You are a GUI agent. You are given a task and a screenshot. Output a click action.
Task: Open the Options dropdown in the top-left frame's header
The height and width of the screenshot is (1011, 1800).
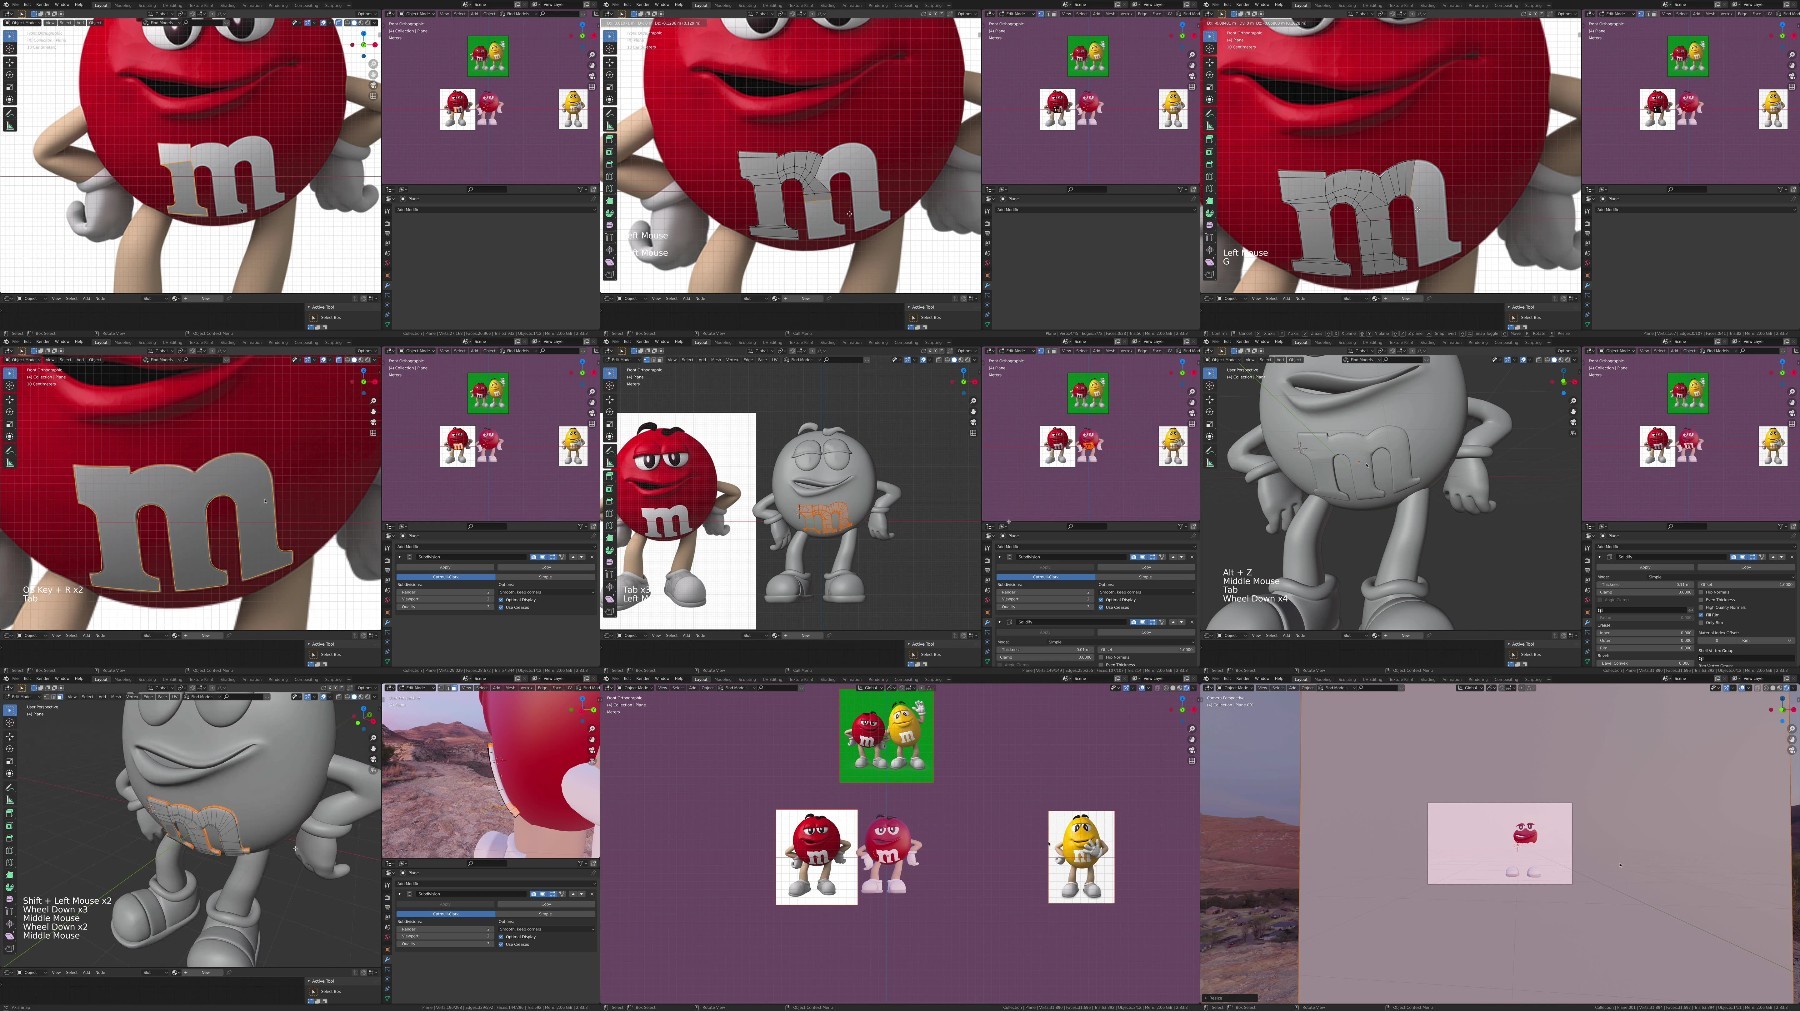(367, 14)
